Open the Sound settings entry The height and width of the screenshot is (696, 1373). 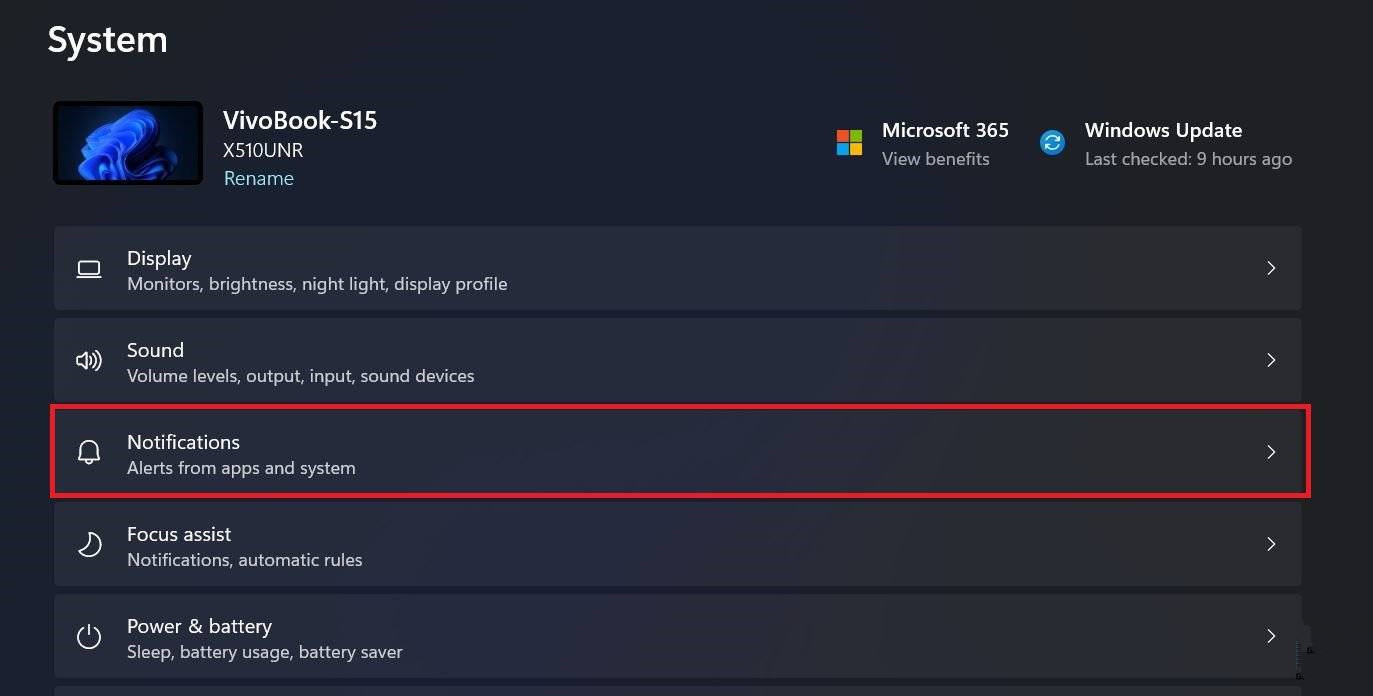[x=600, y=360]
